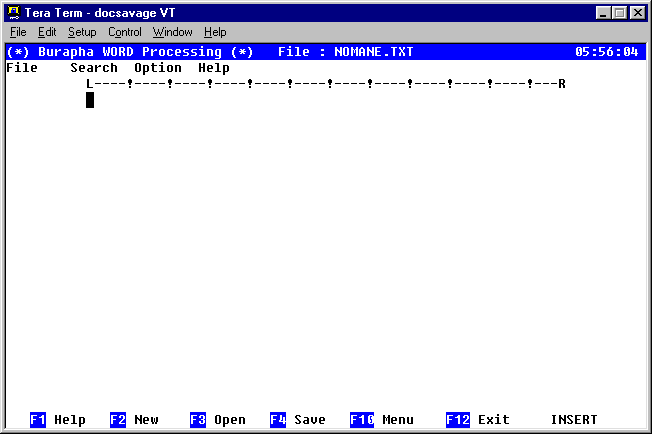
Task: Click the R right margin marker on ruler
Action: (562, 84)
